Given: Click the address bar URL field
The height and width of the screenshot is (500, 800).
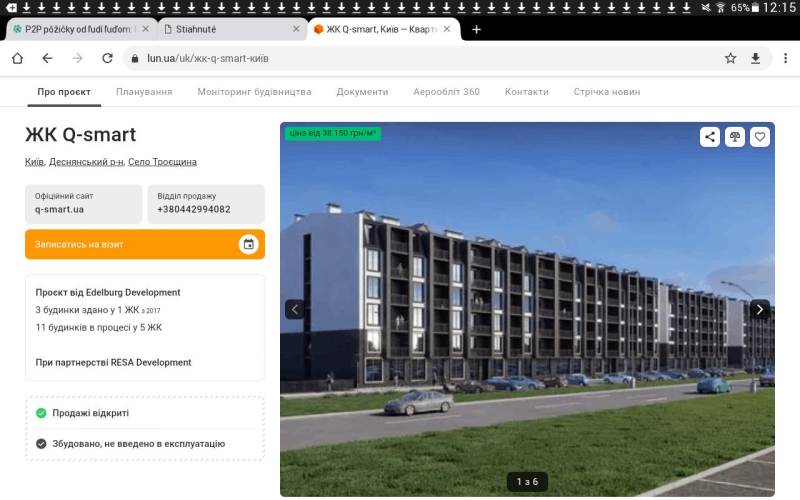Looking at the screenshot, I should (x=420, y=58).
